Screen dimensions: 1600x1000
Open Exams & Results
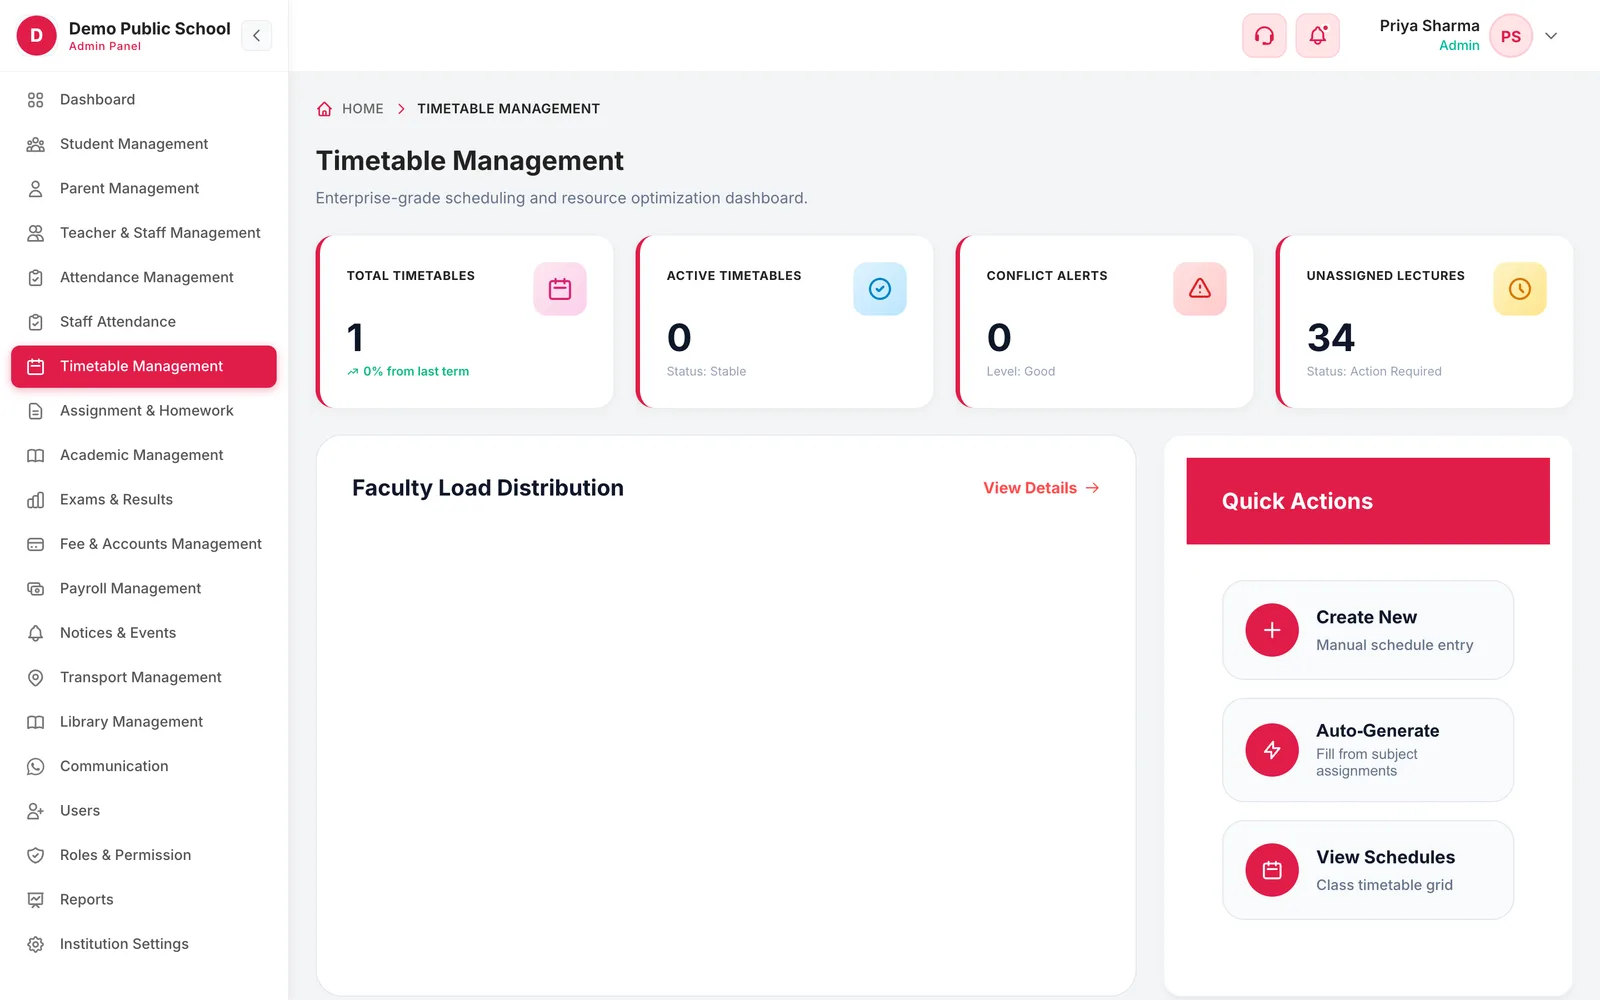[x=144, y=500]
